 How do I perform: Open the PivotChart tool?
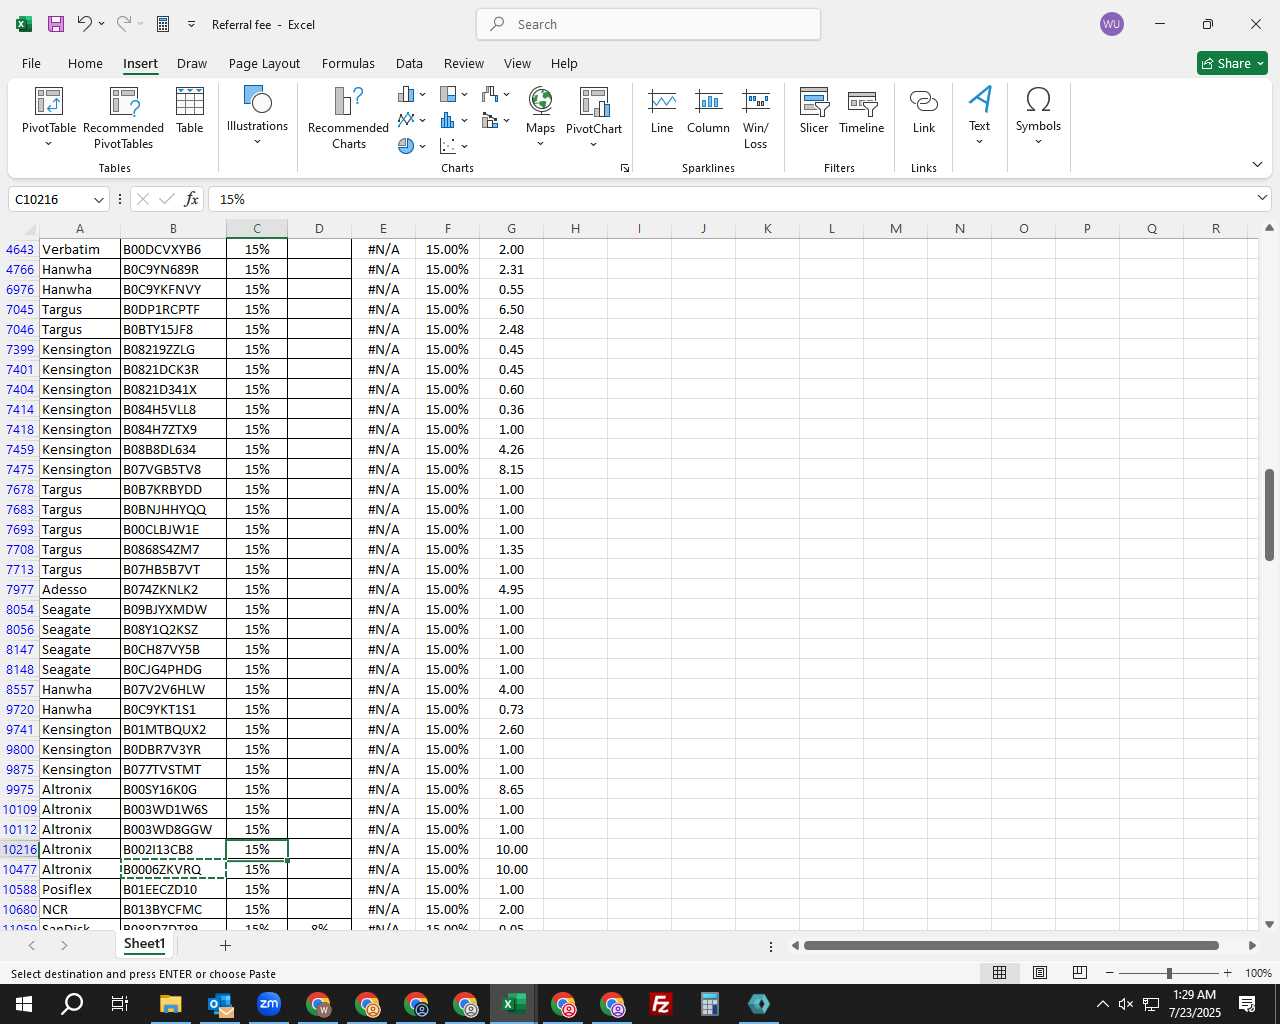[x=594, y=116]
